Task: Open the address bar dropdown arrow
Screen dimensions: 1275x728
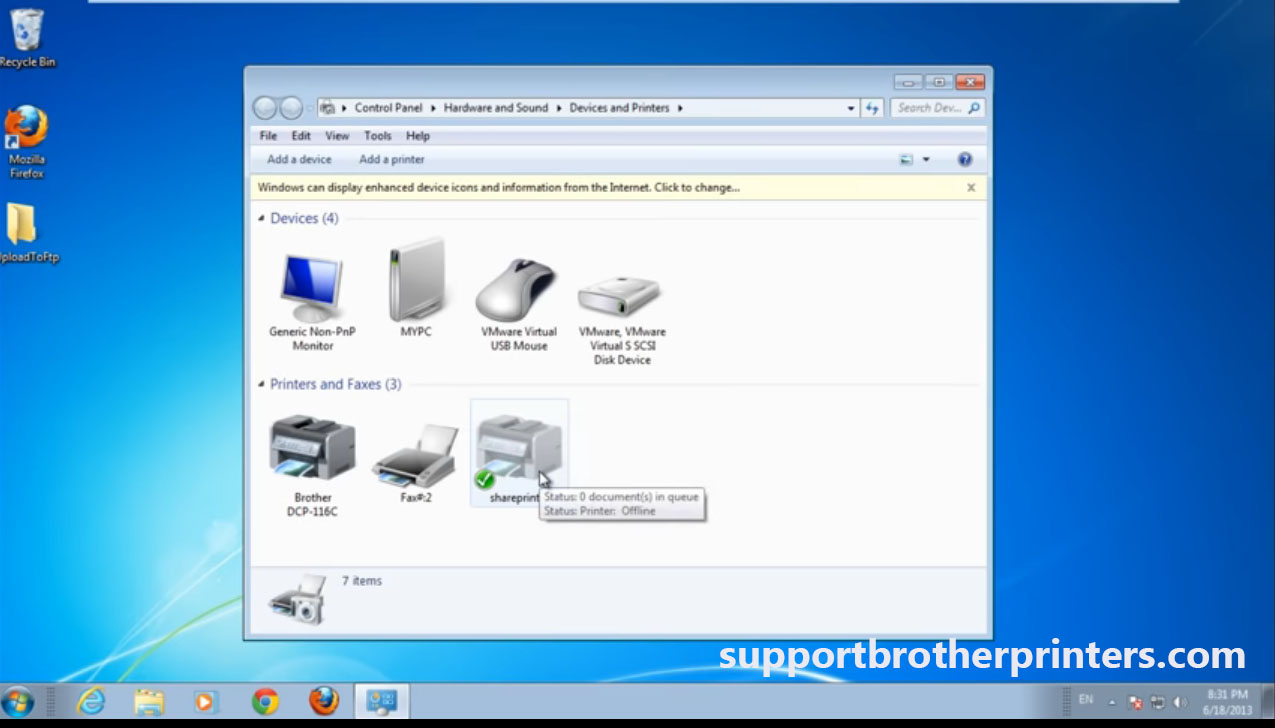Action: (849, 107)
